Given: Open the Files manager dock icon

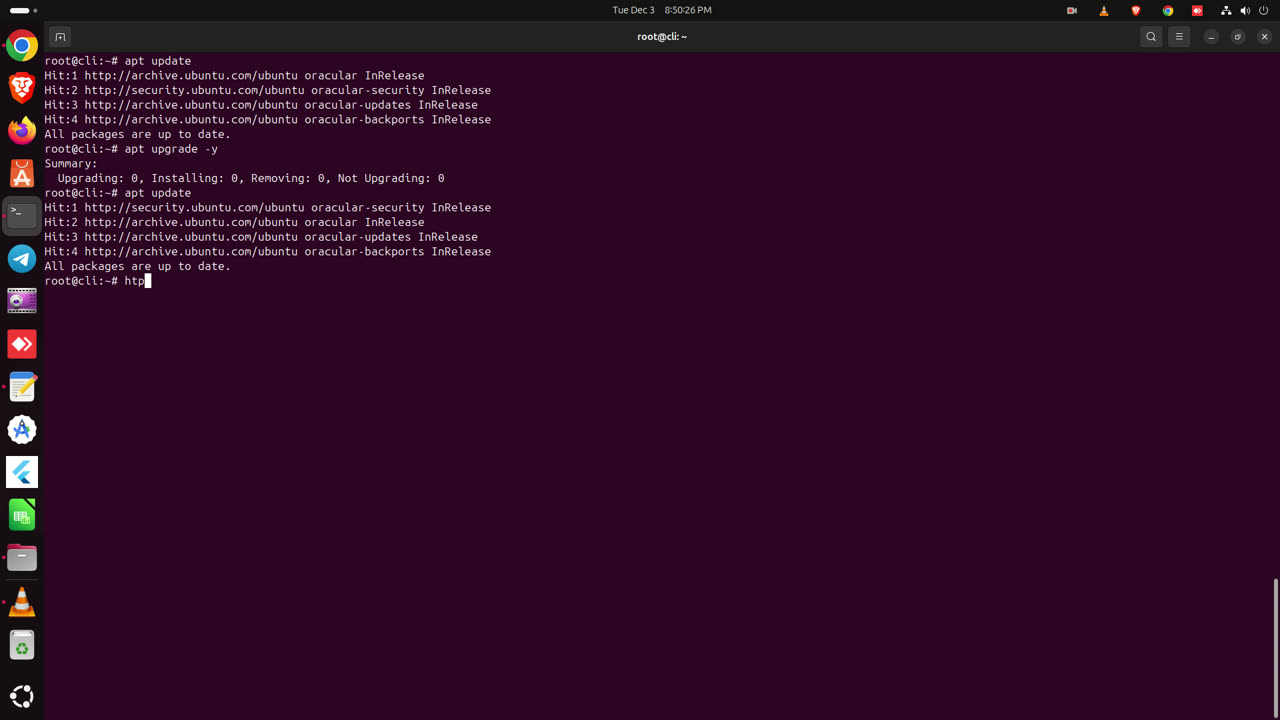Looking at the screenshot, I should tap(22, 557).
